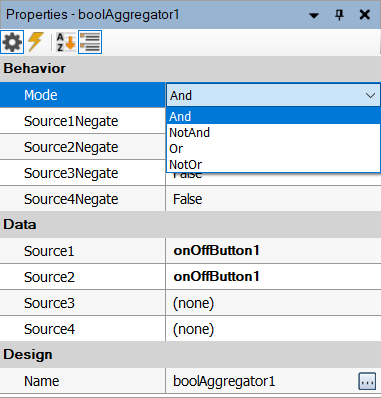Close the Properties panel
The height and width of the screenshot is (398, 381).
coord(365,15)
